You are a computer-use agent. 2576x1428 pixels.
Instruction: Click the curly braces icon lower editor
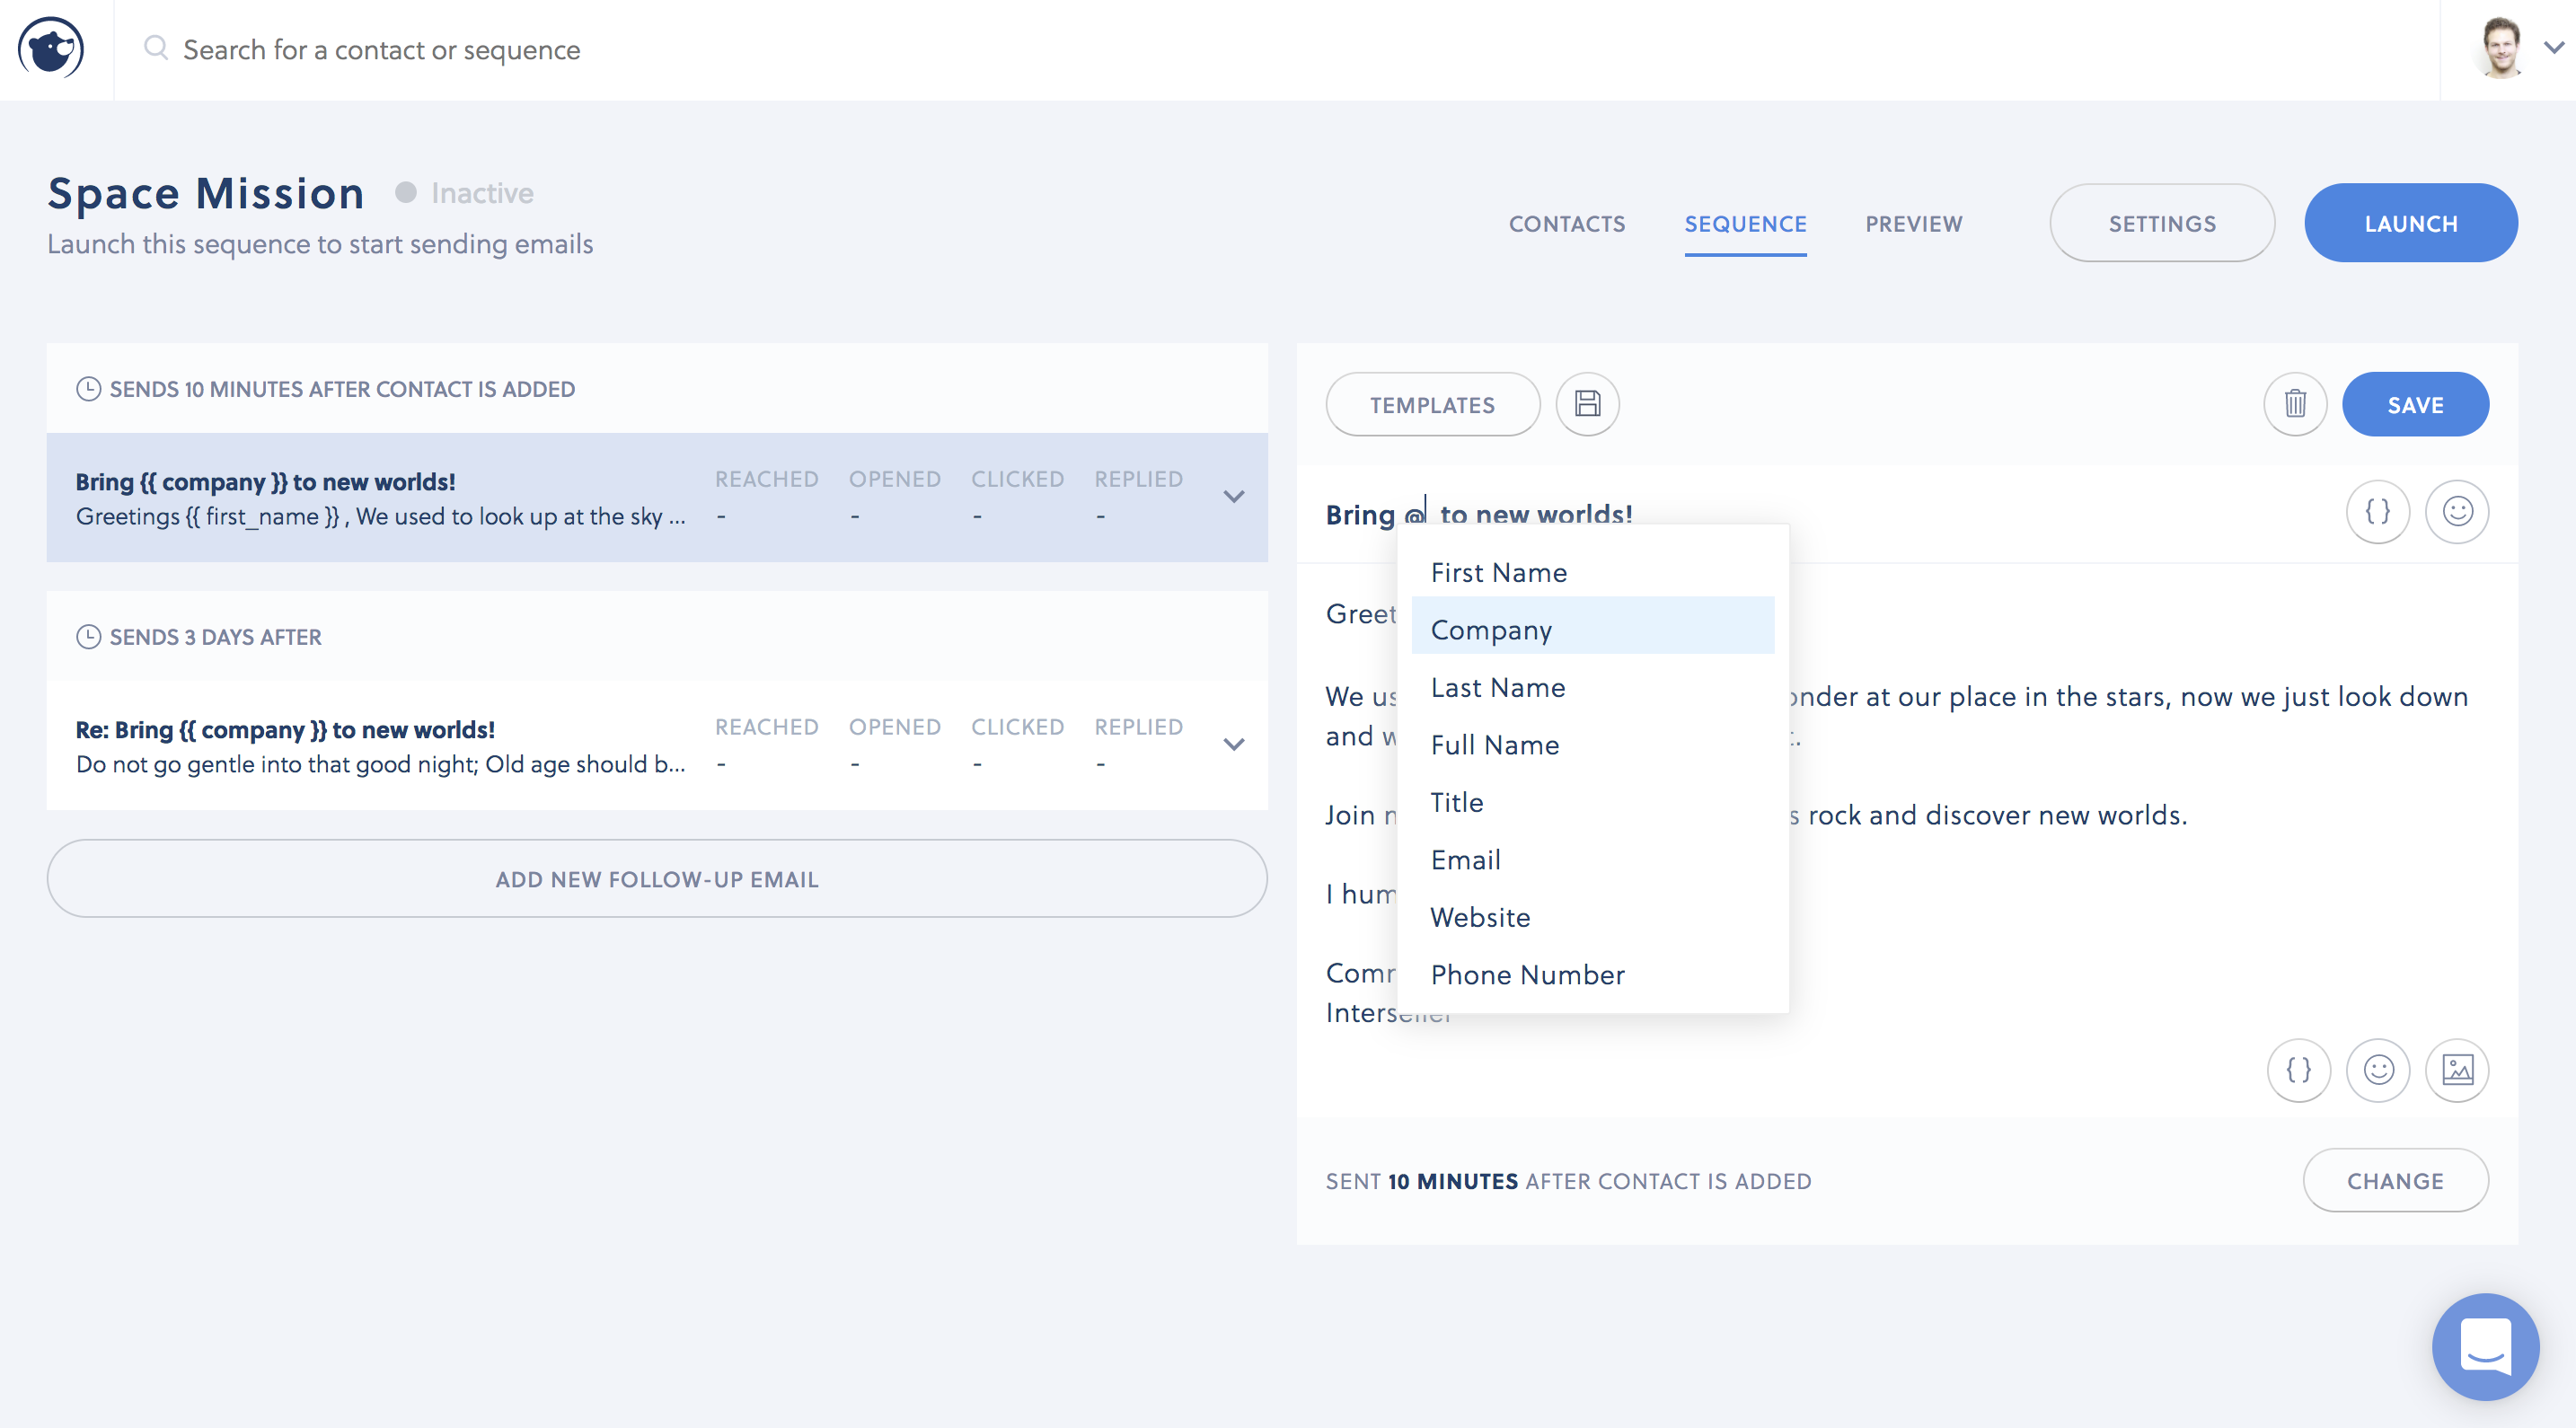2300,1070
